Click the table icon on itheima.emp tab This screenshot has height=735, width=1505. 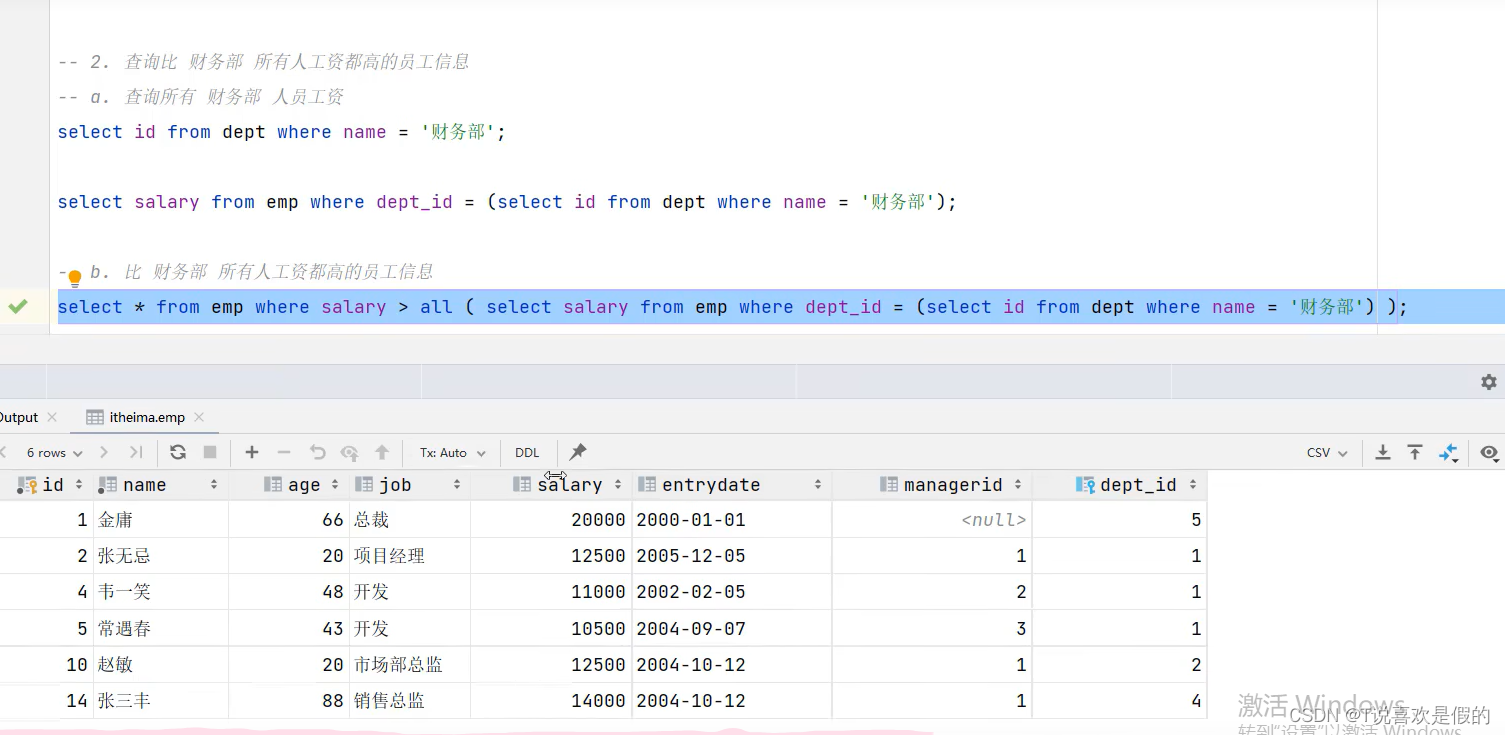[x=95, y=417]
